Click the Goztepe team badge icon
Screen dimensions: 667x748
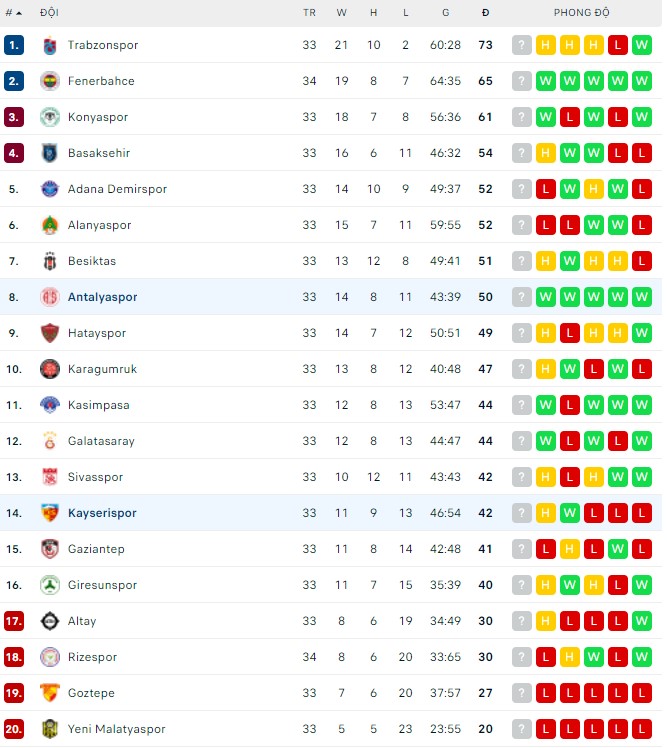coord(50,693)
